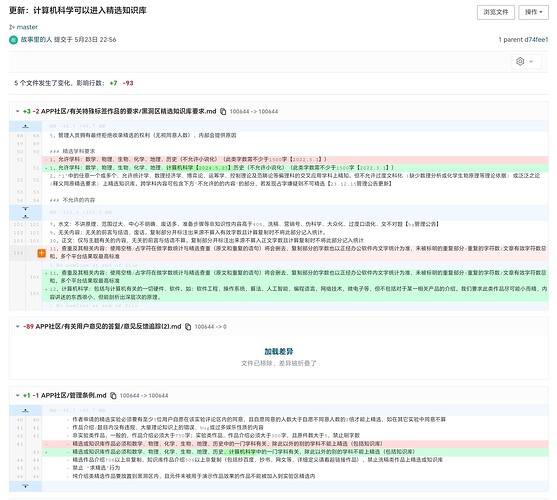
Task: Expand hidden lines below line 54
Action: pyautogui.click(x=25, y=209)
